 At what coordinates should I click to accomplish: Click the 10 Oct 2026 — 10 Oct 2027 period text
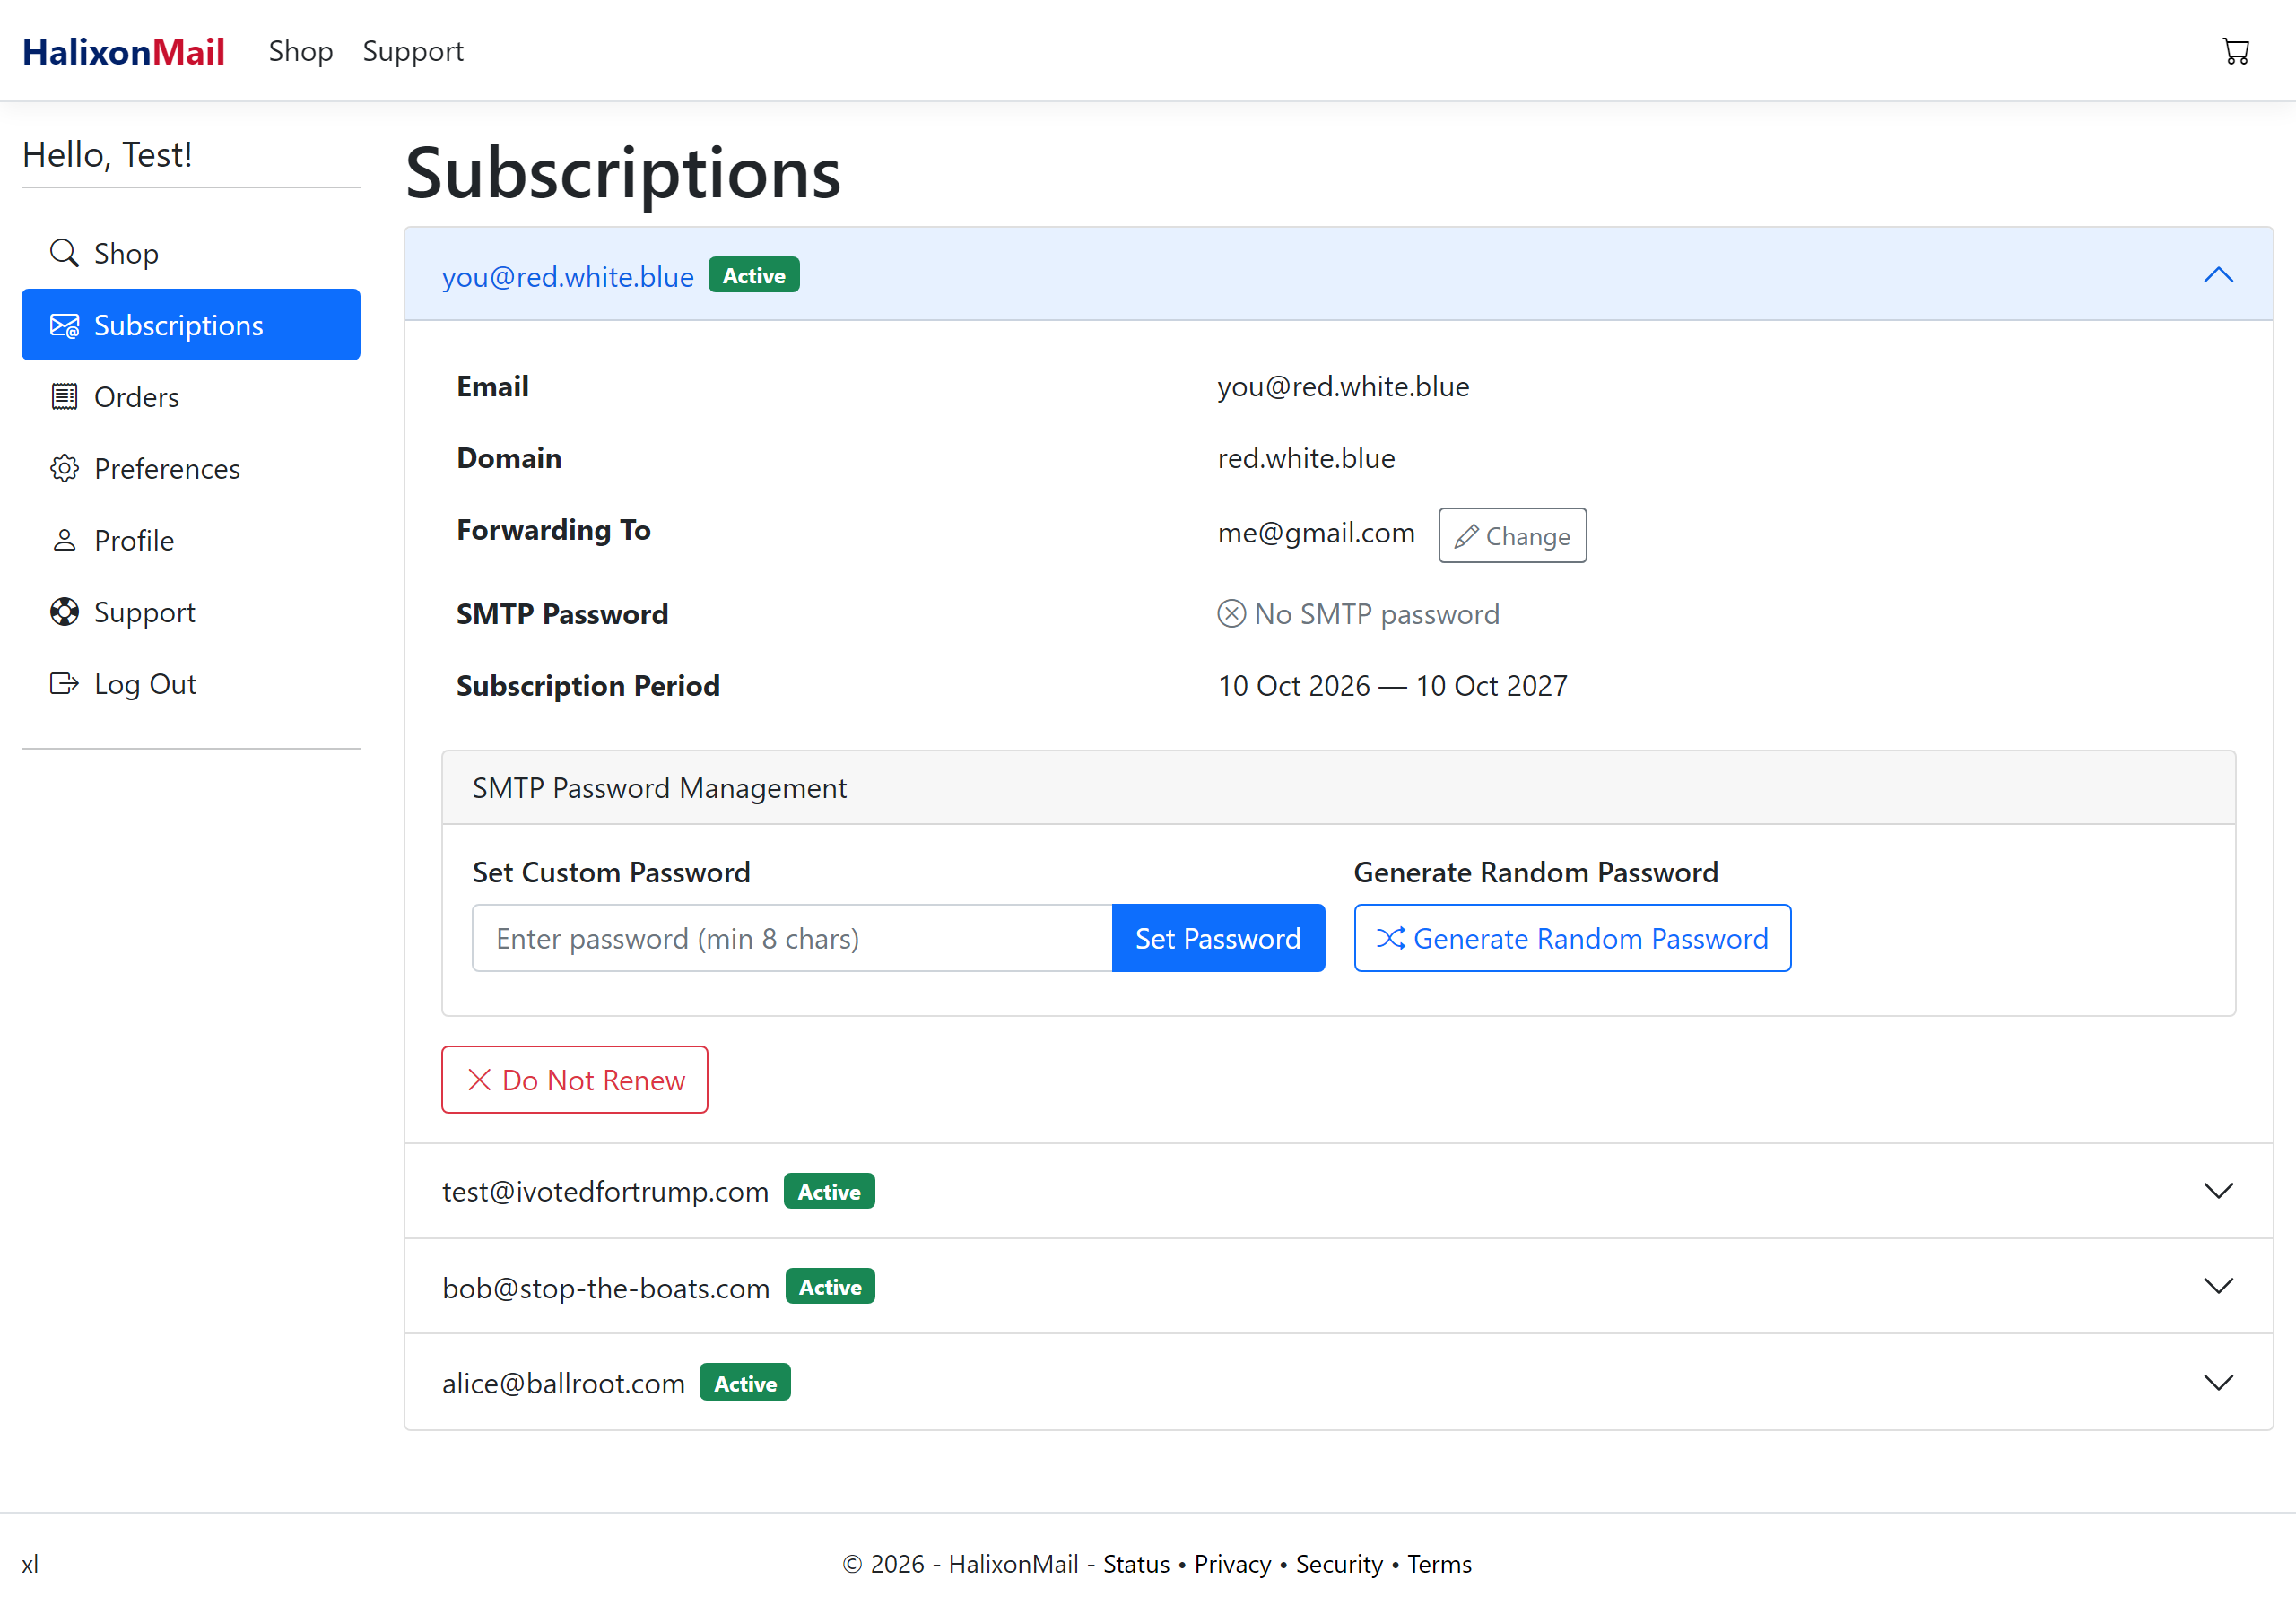tap(1392, 685)
